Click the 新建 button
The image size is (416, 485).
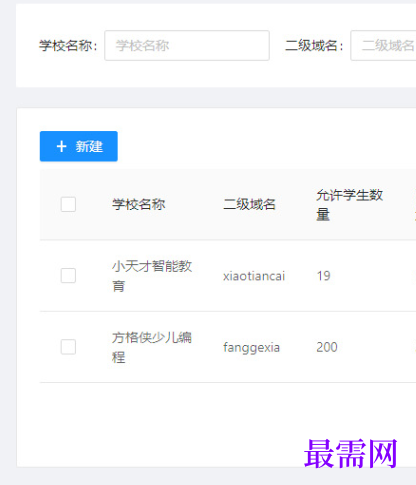point(79,146)
